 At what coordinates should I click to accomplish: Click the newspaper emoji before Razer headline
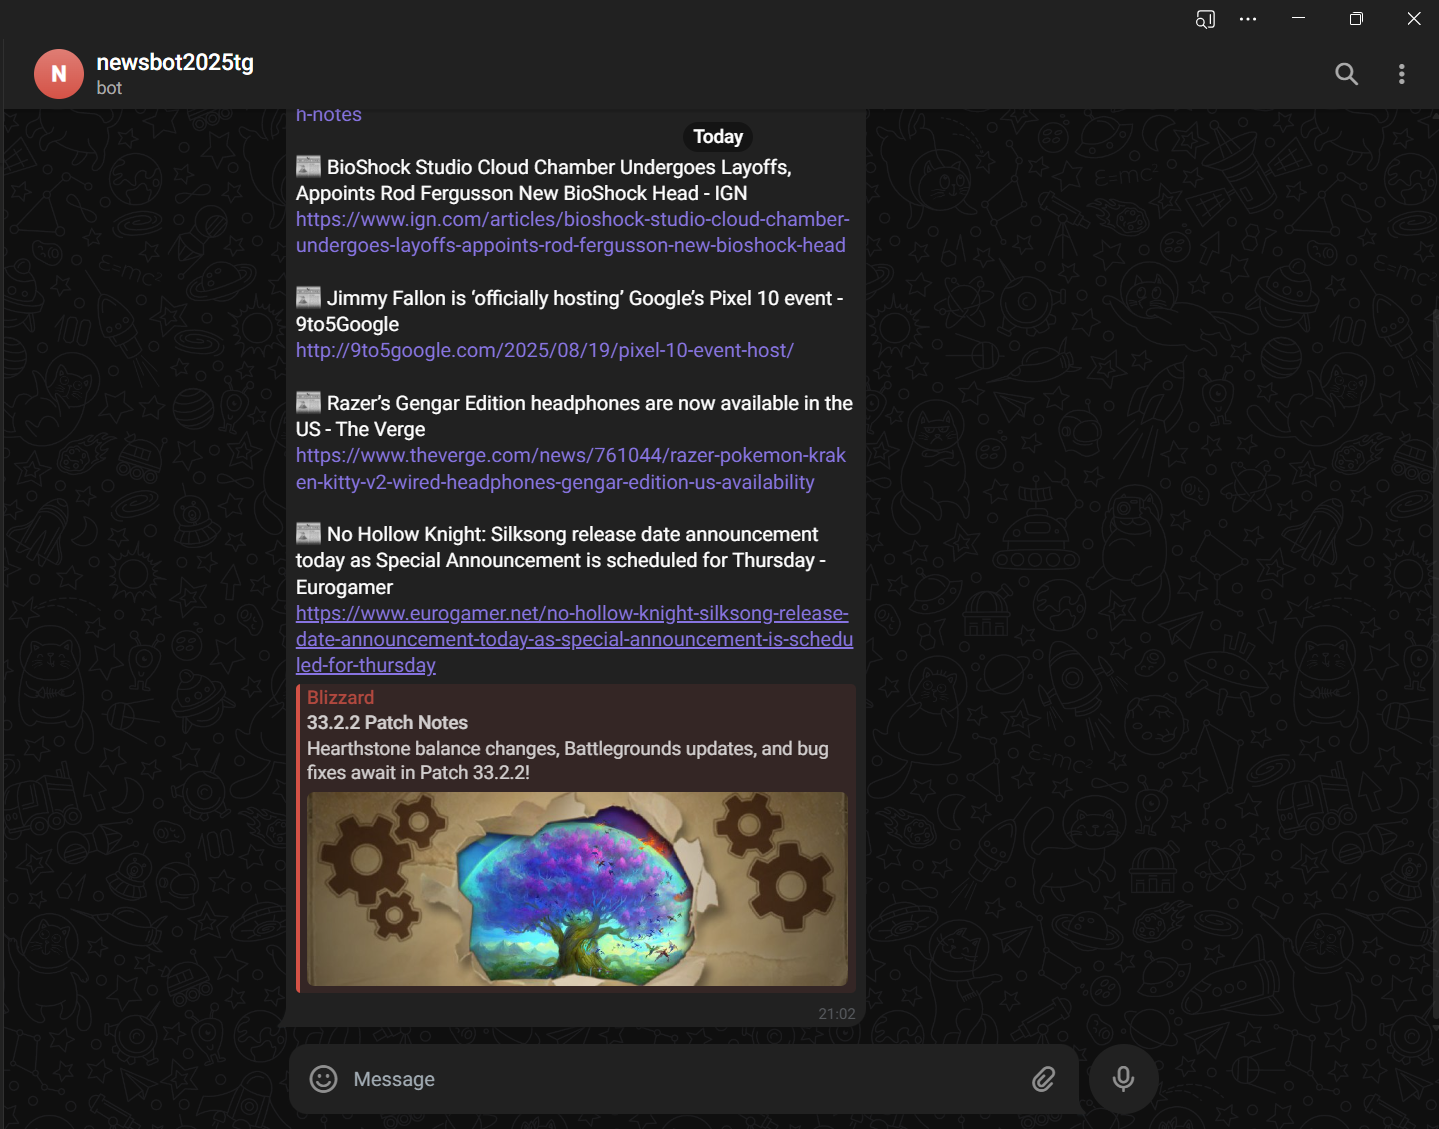click(x=309, y=402)
